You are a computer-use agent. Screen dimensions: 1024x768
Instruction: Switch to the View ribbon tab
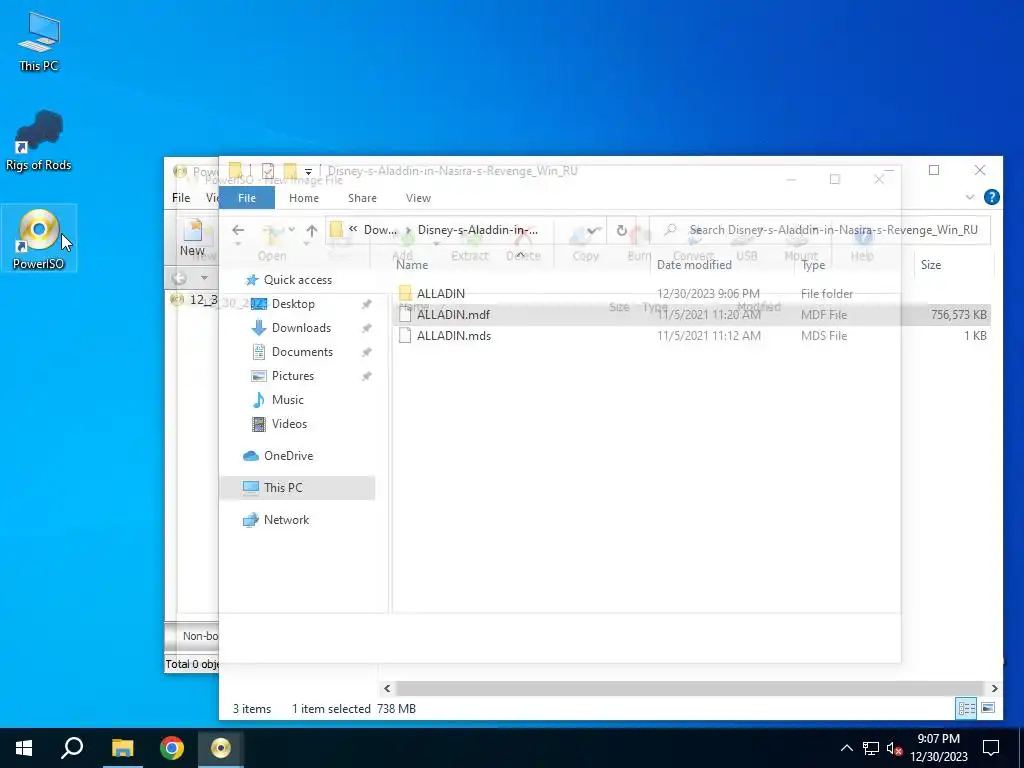418,198
